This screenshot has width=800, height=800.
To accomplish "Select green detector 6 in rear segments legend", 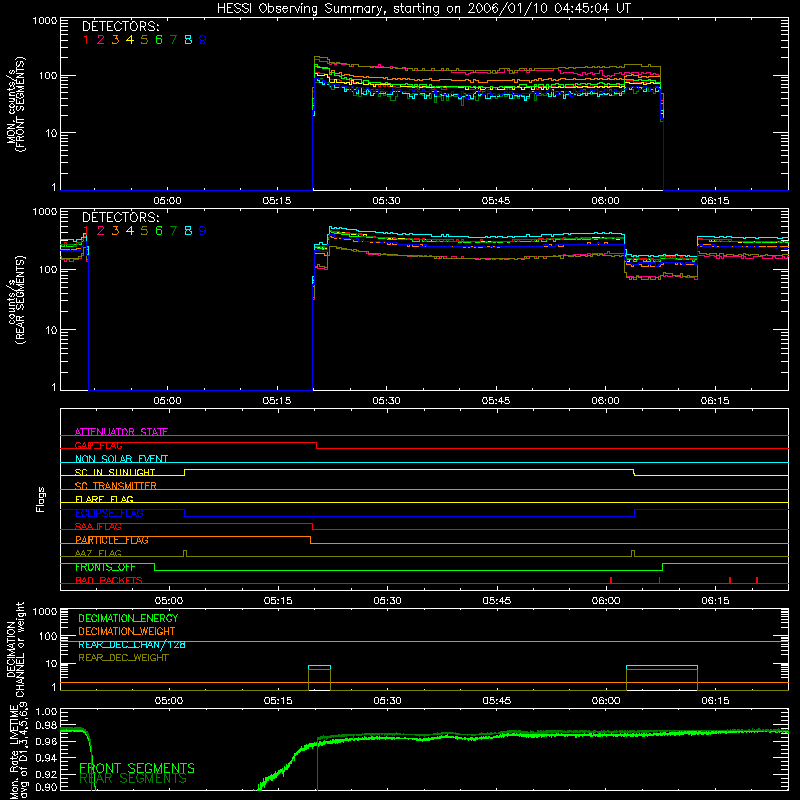I will [x=159, y=231].
